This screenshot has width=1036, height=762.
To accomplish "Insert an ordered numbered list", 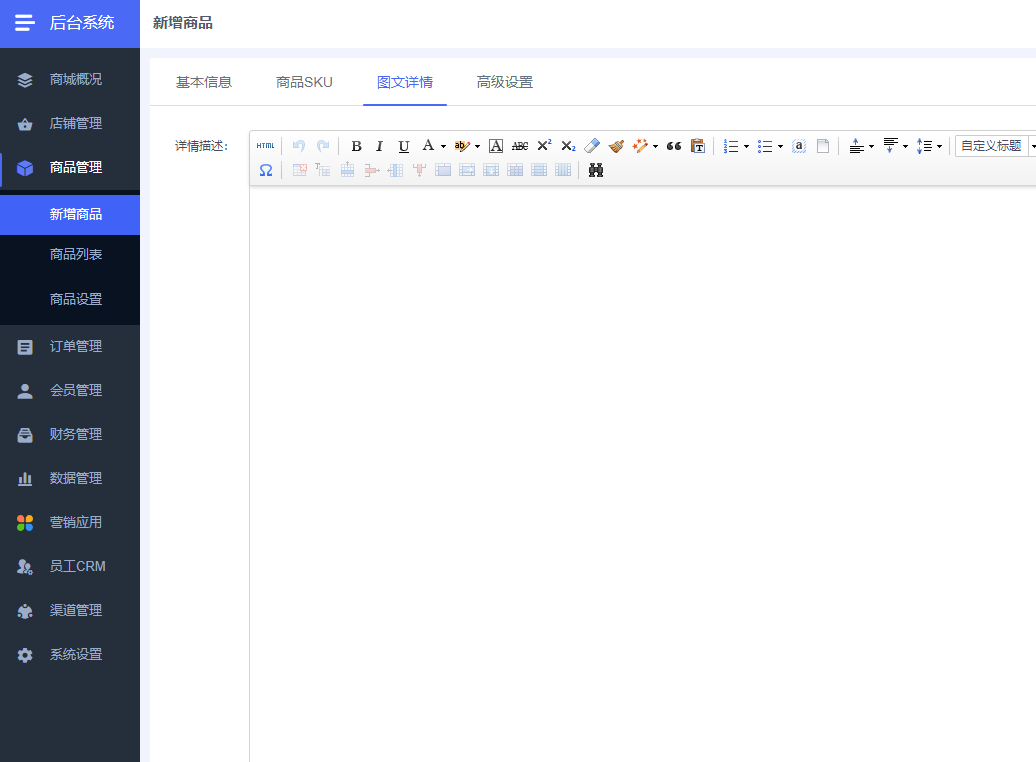I will pyautogui.click(x=731, y=146).
